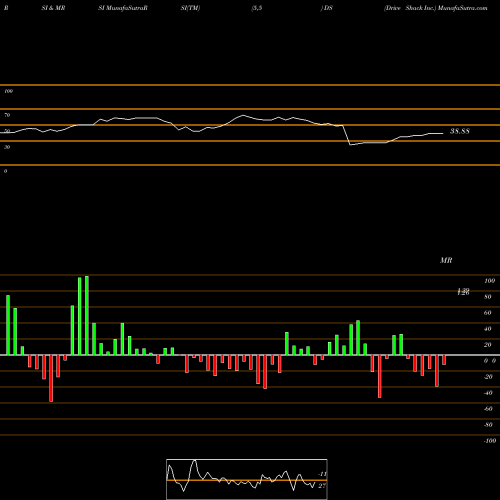Click the 'SI MunafaSutraR' header text
The image size is (500, 500).
coord(123,8)
